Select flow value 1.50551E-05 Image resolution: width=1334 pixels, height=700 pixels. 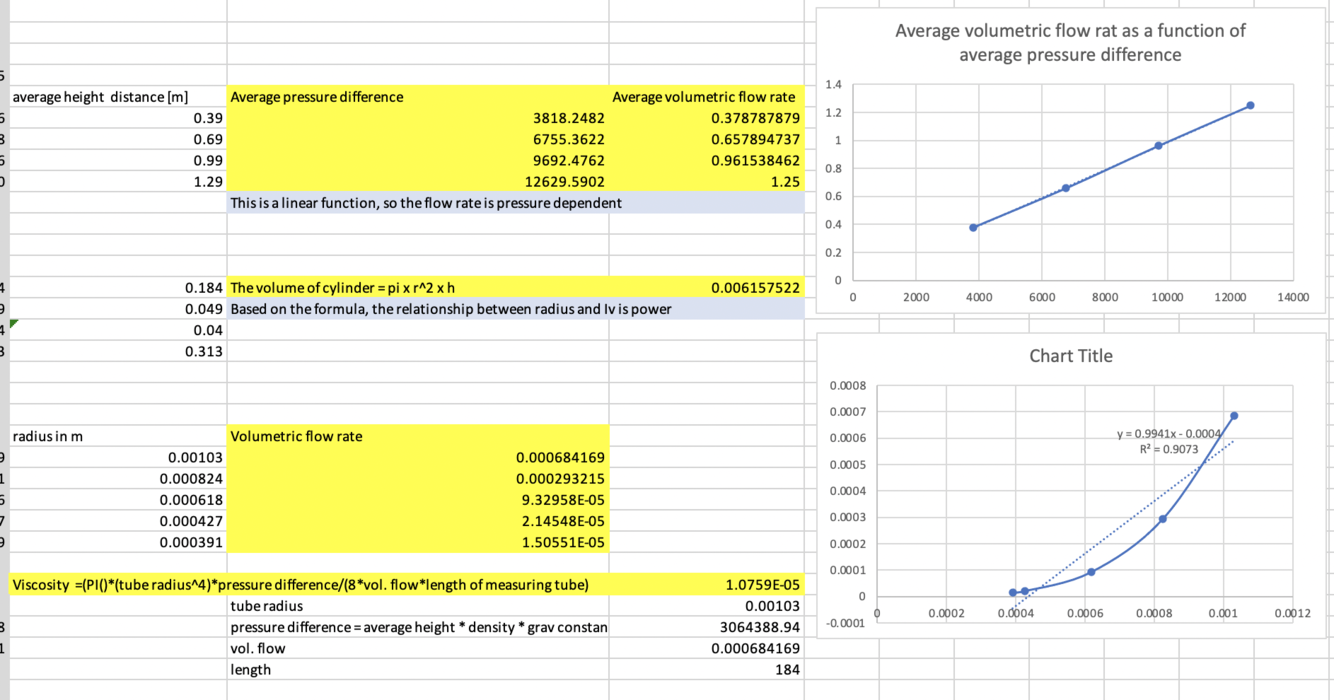[x=418, y=542]
